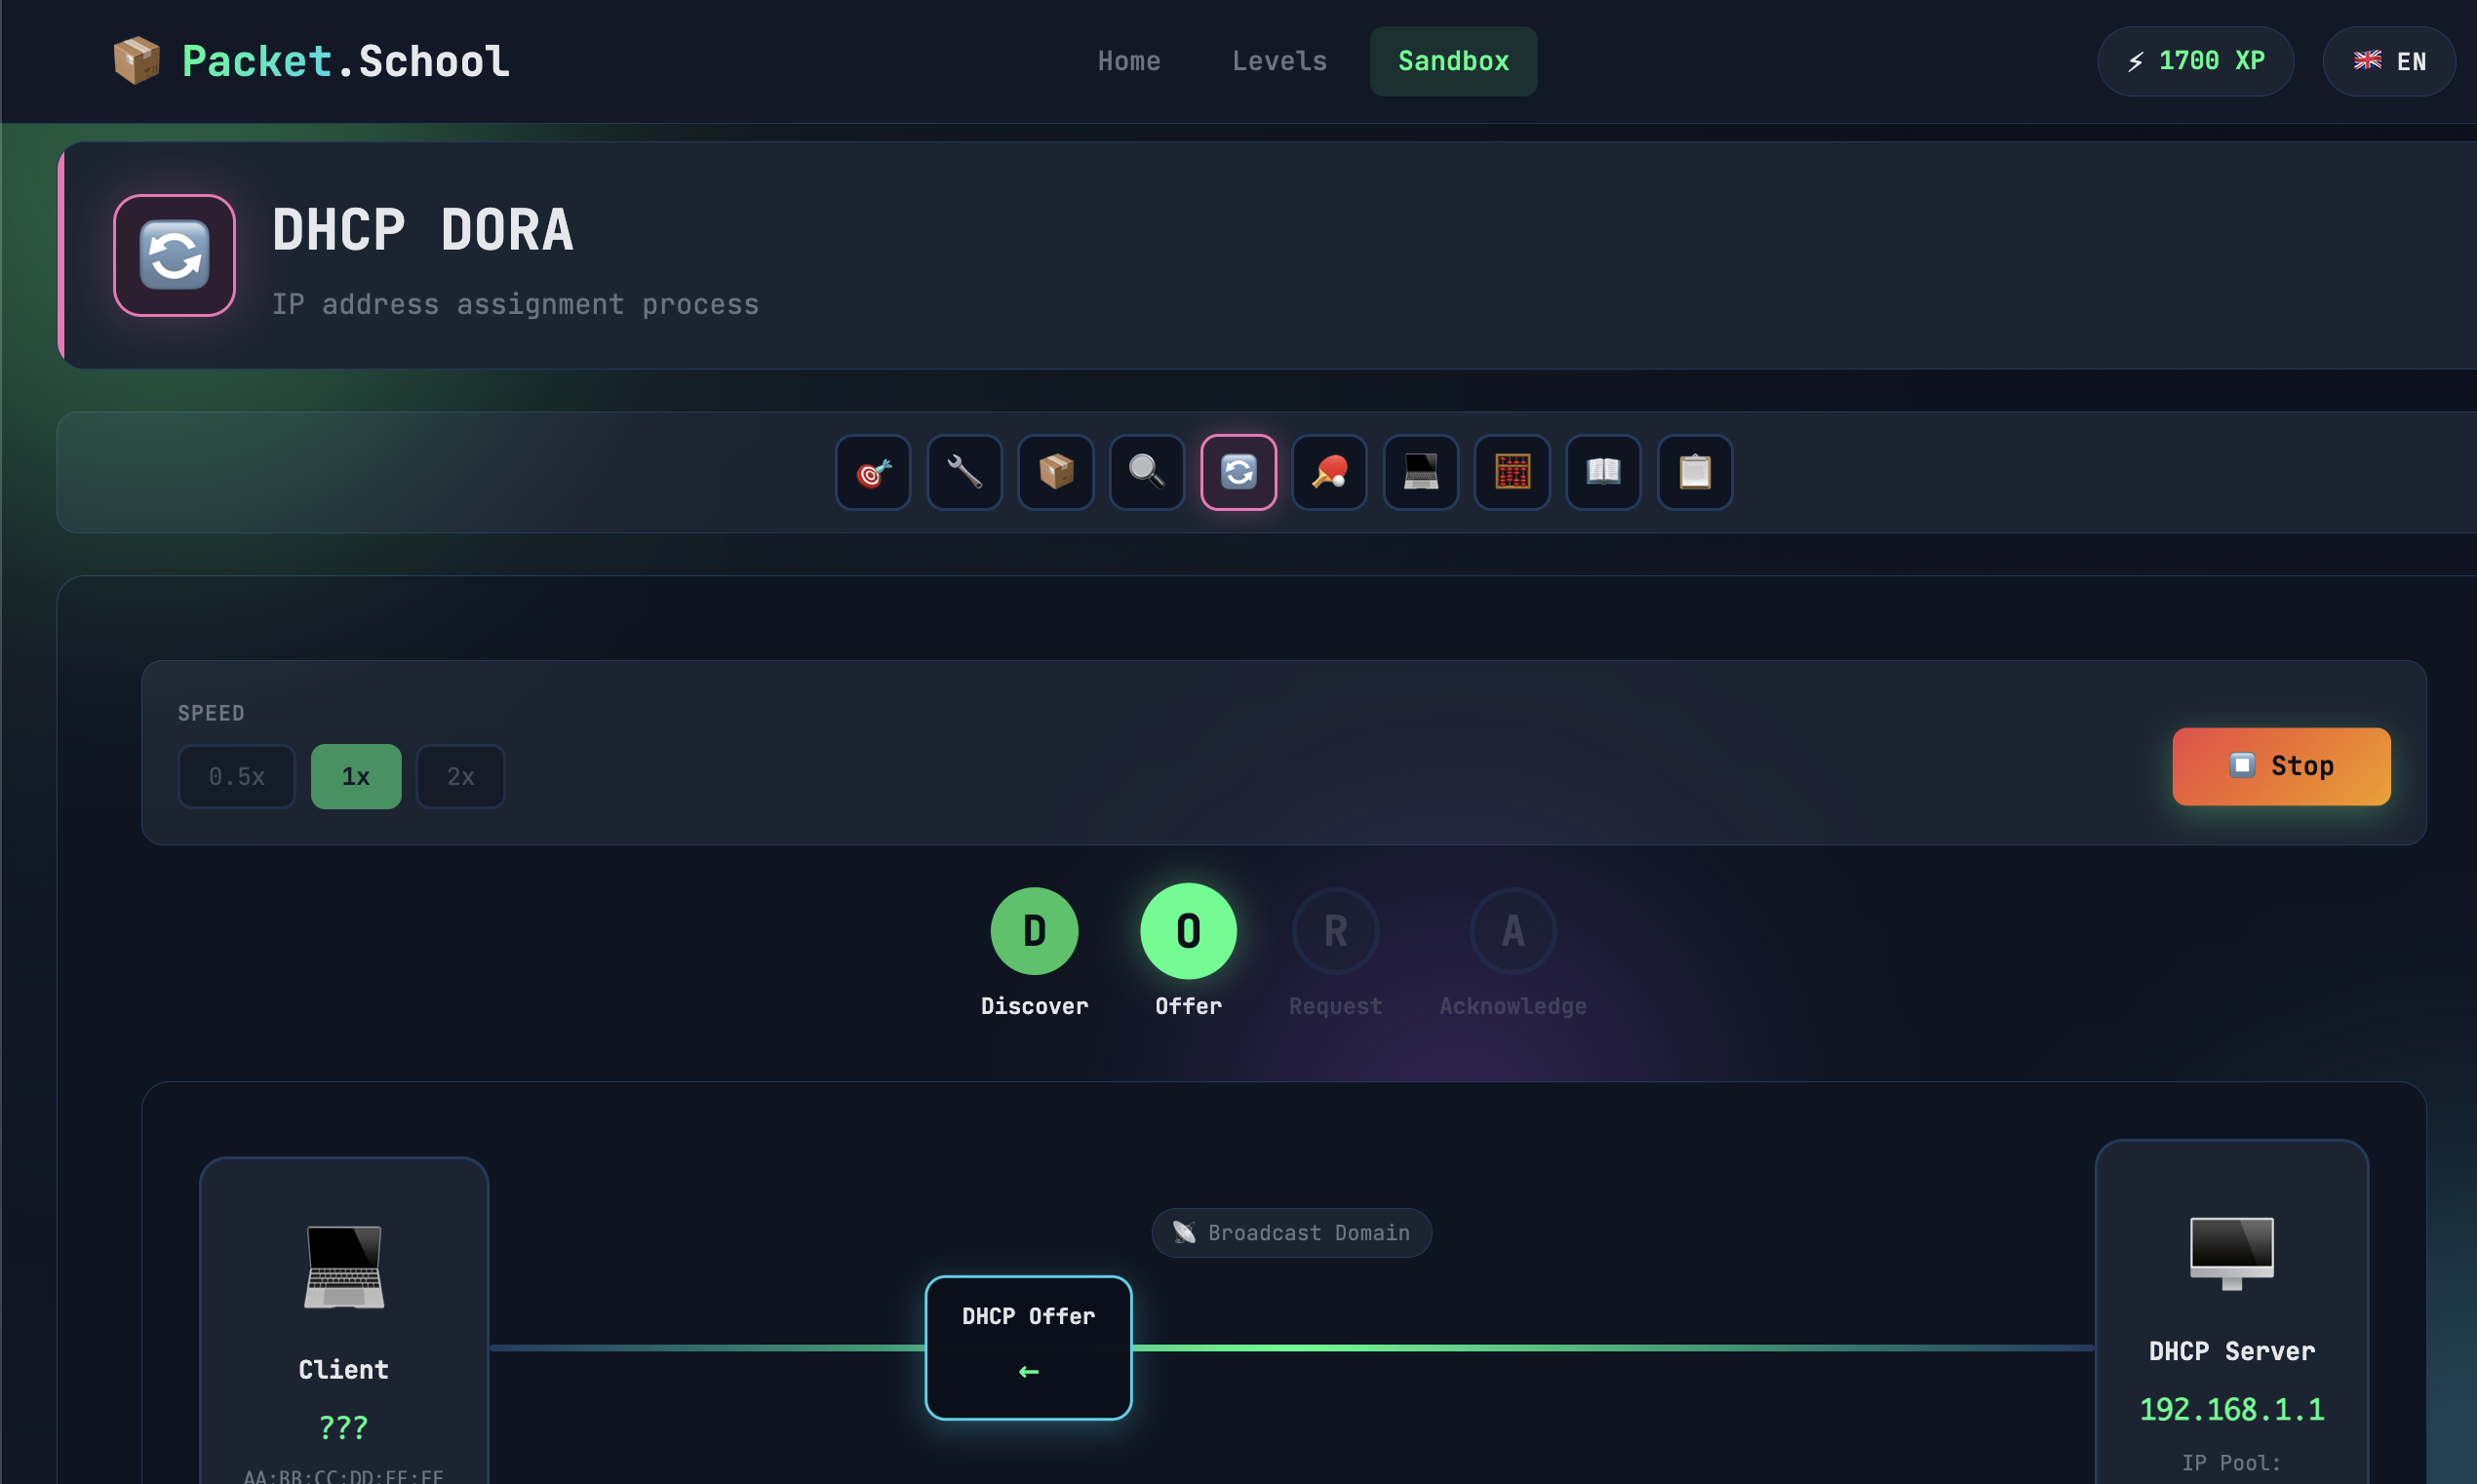Set speed to 0.5x

click(x=236, y=776)
